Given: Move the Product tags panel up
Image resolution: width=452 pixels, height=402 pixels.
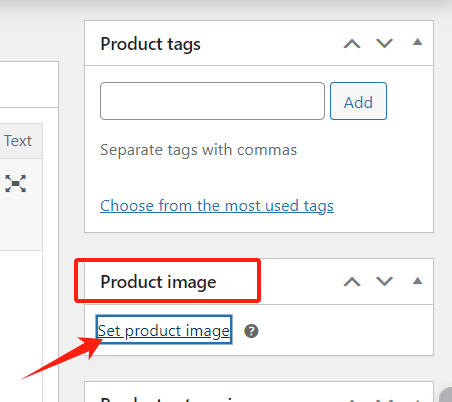Looking at the screenshot, I should pyautogui.click(x=352, y=44).
